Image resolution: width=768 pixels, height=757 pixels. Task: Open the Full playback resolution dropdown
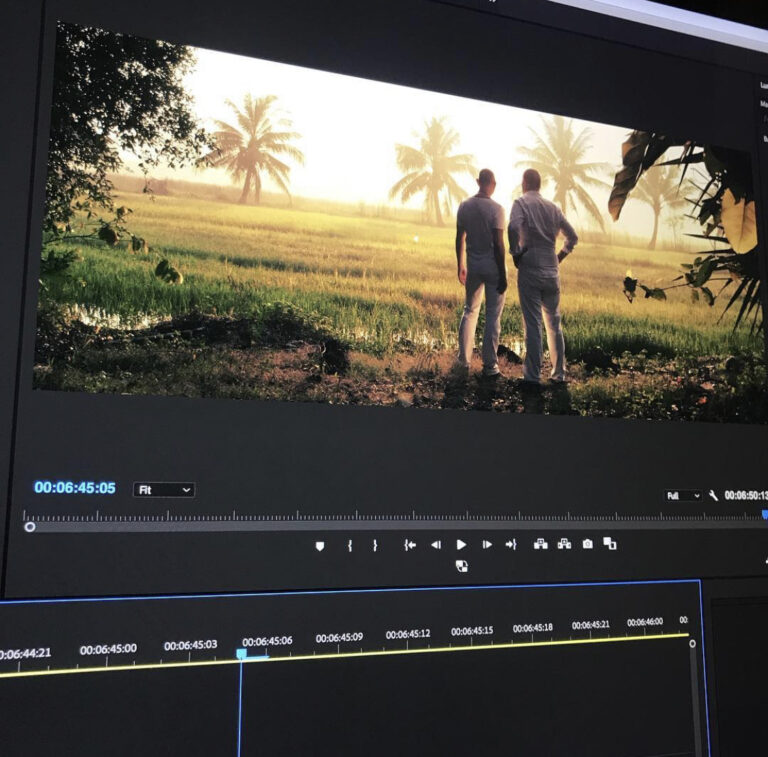tap(683, 496)
